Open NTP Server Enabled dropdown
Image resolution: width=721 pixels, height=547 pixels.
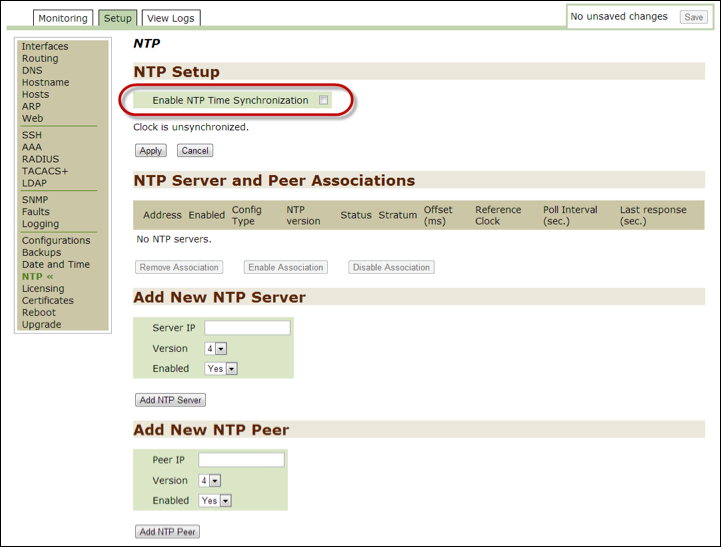tap(221, 369)
